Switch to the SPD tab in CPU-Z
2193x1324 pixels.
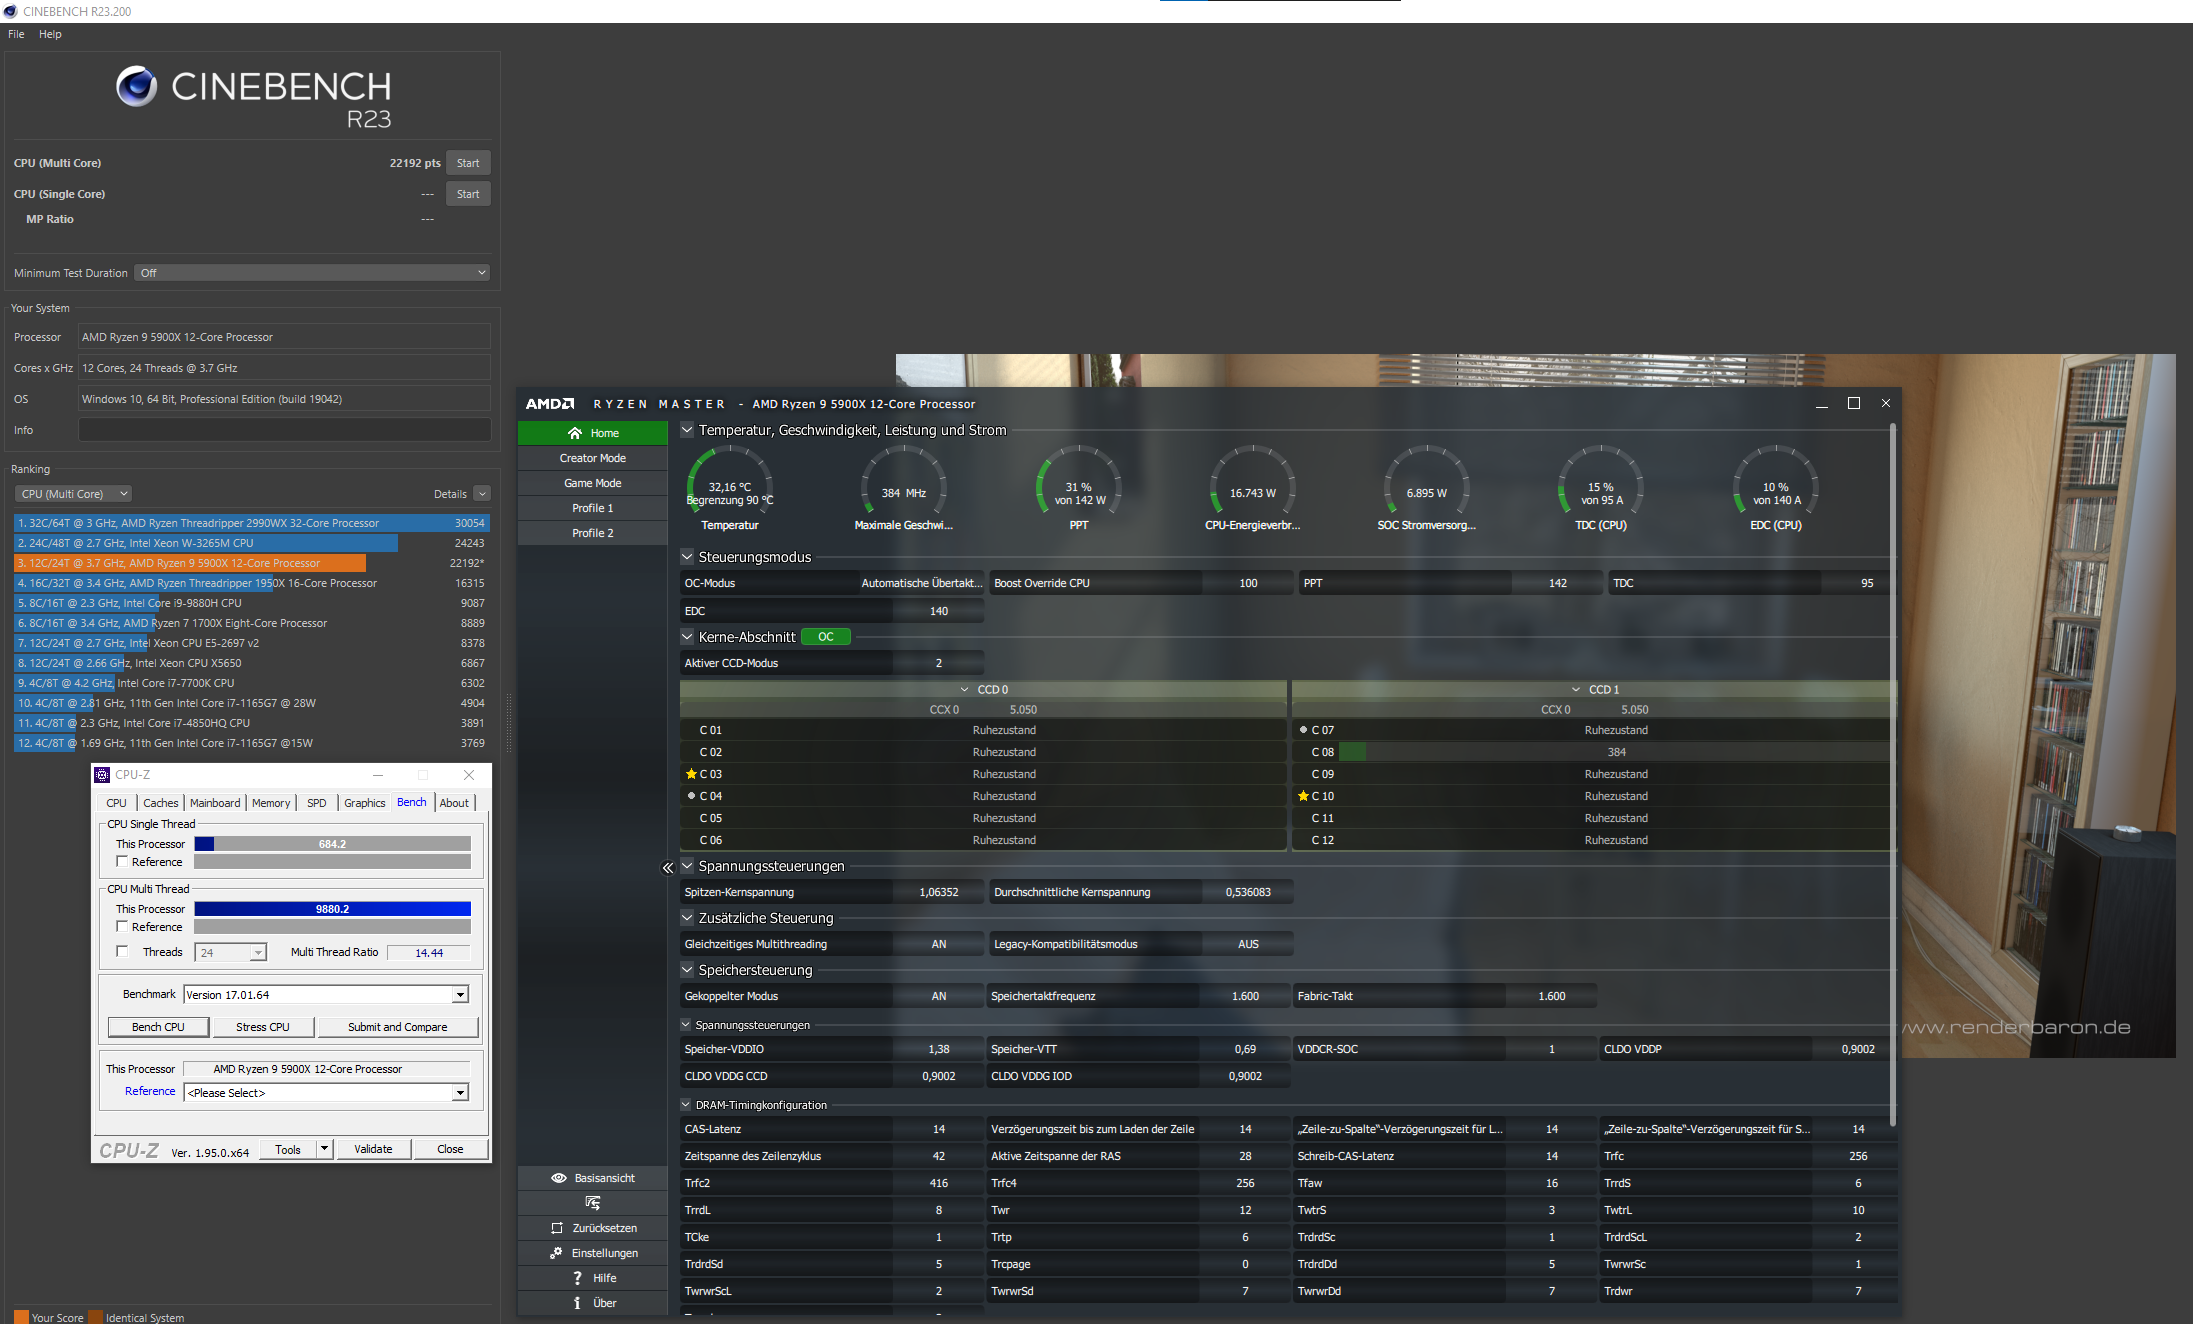pyautogui.click(x=316, y=802)
